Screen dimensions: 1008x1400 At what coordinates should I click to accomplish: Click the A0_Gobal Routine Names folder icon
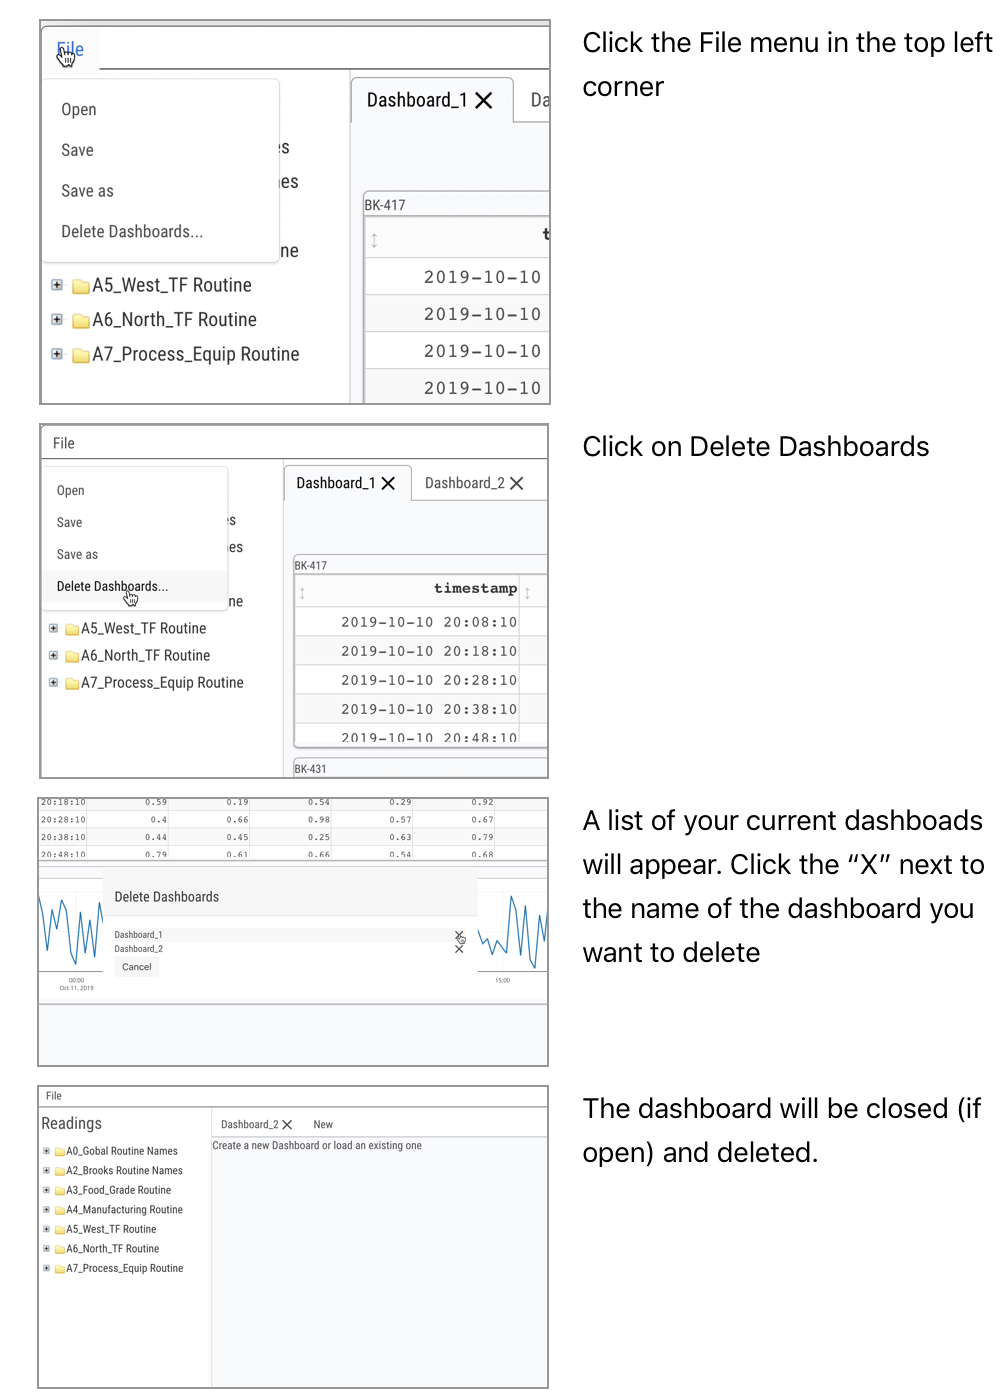[x=60, y=1152]
